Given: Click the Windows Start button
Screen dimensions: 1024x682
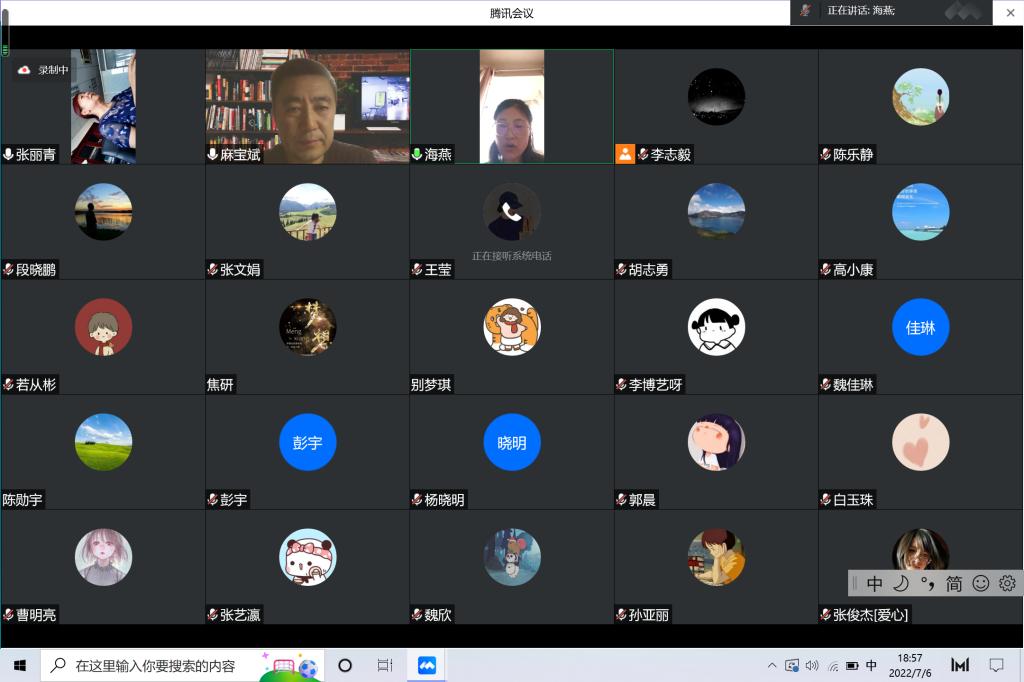Looking at the screenshot, I should pos(19,665).
